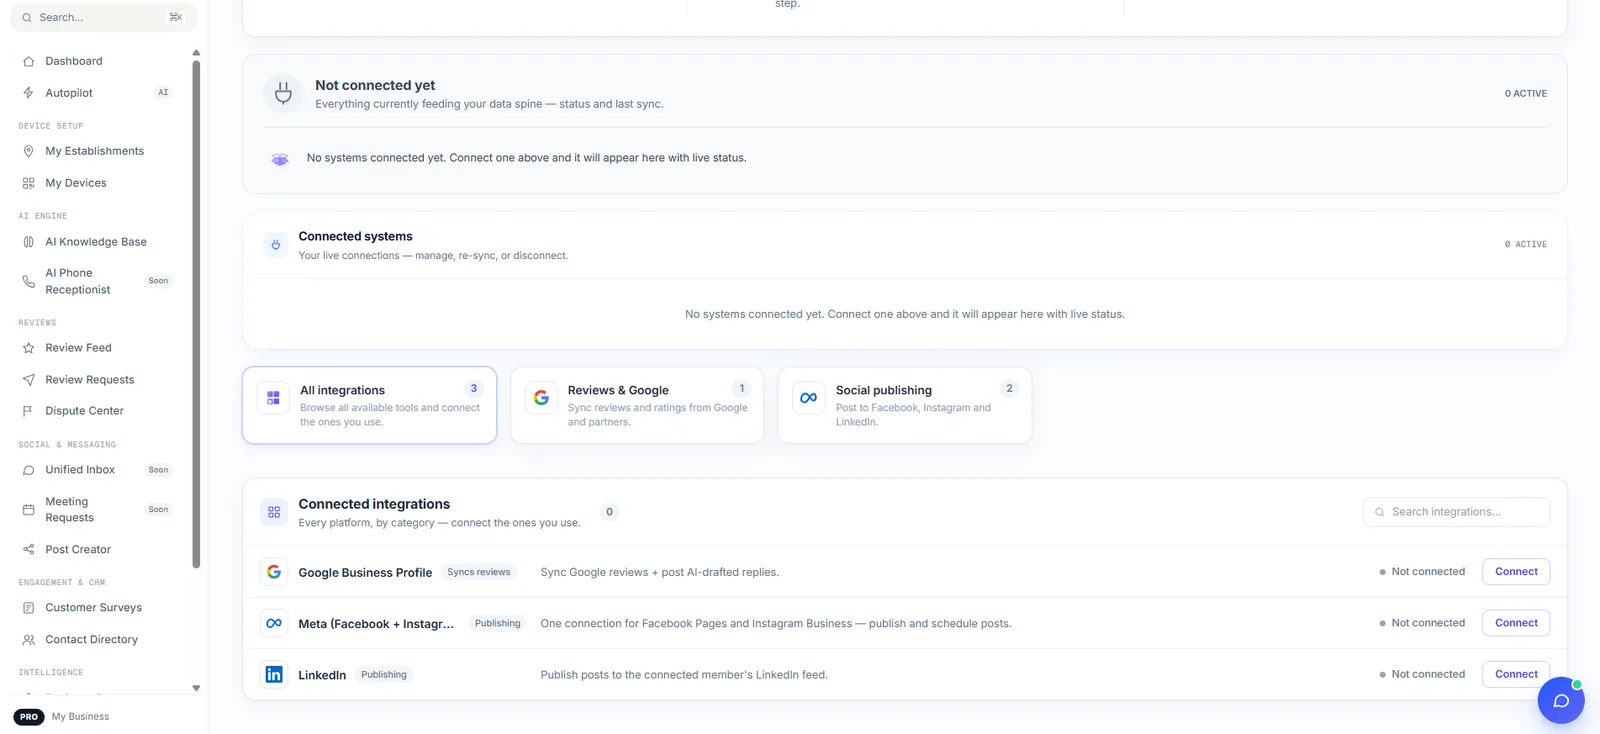Connect the LinkedIn integration
Screen dimensions: 1600x734
point(1516,675)
